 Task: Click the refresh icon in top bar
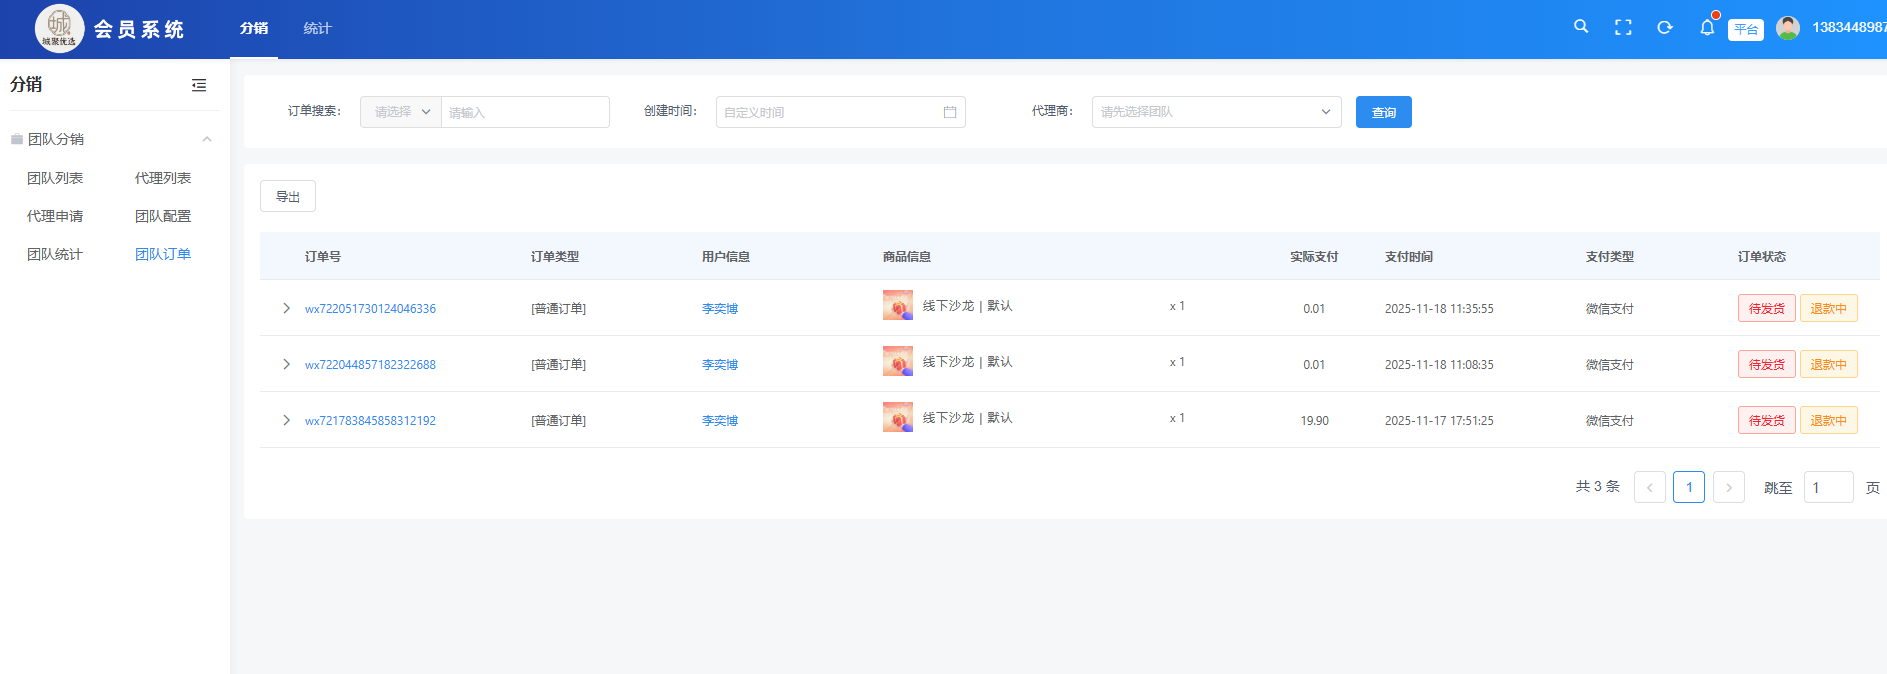[x=1665, y=28]
